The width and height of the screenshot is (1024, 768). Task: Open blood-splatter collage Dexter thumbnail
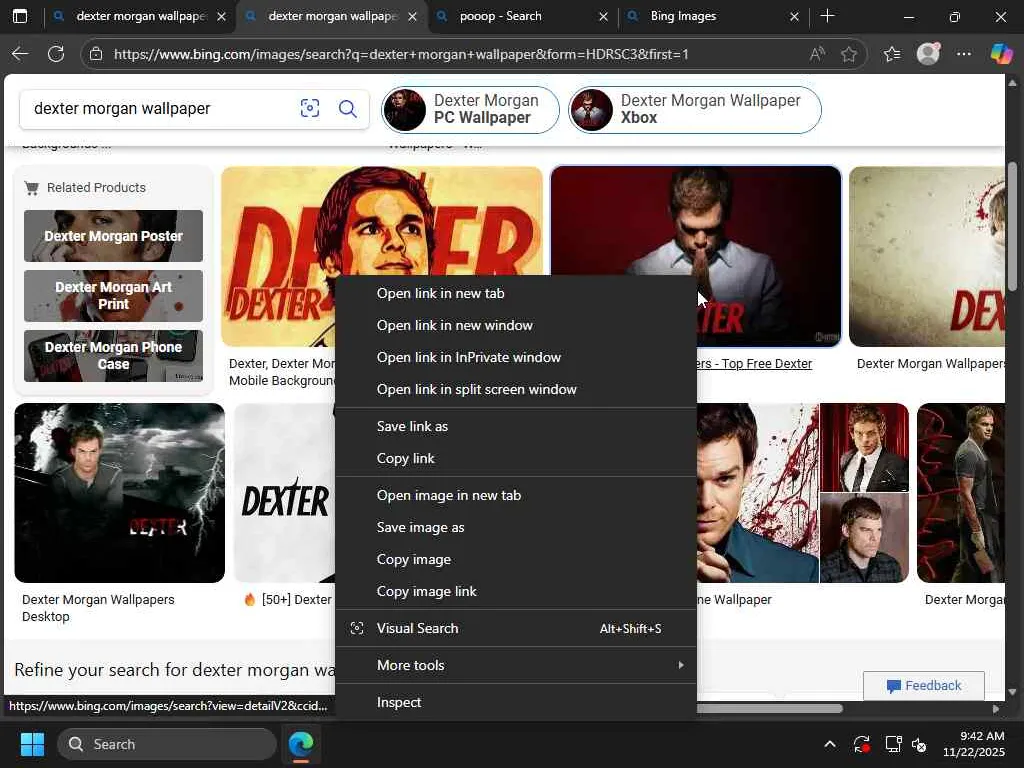(803, 493)
